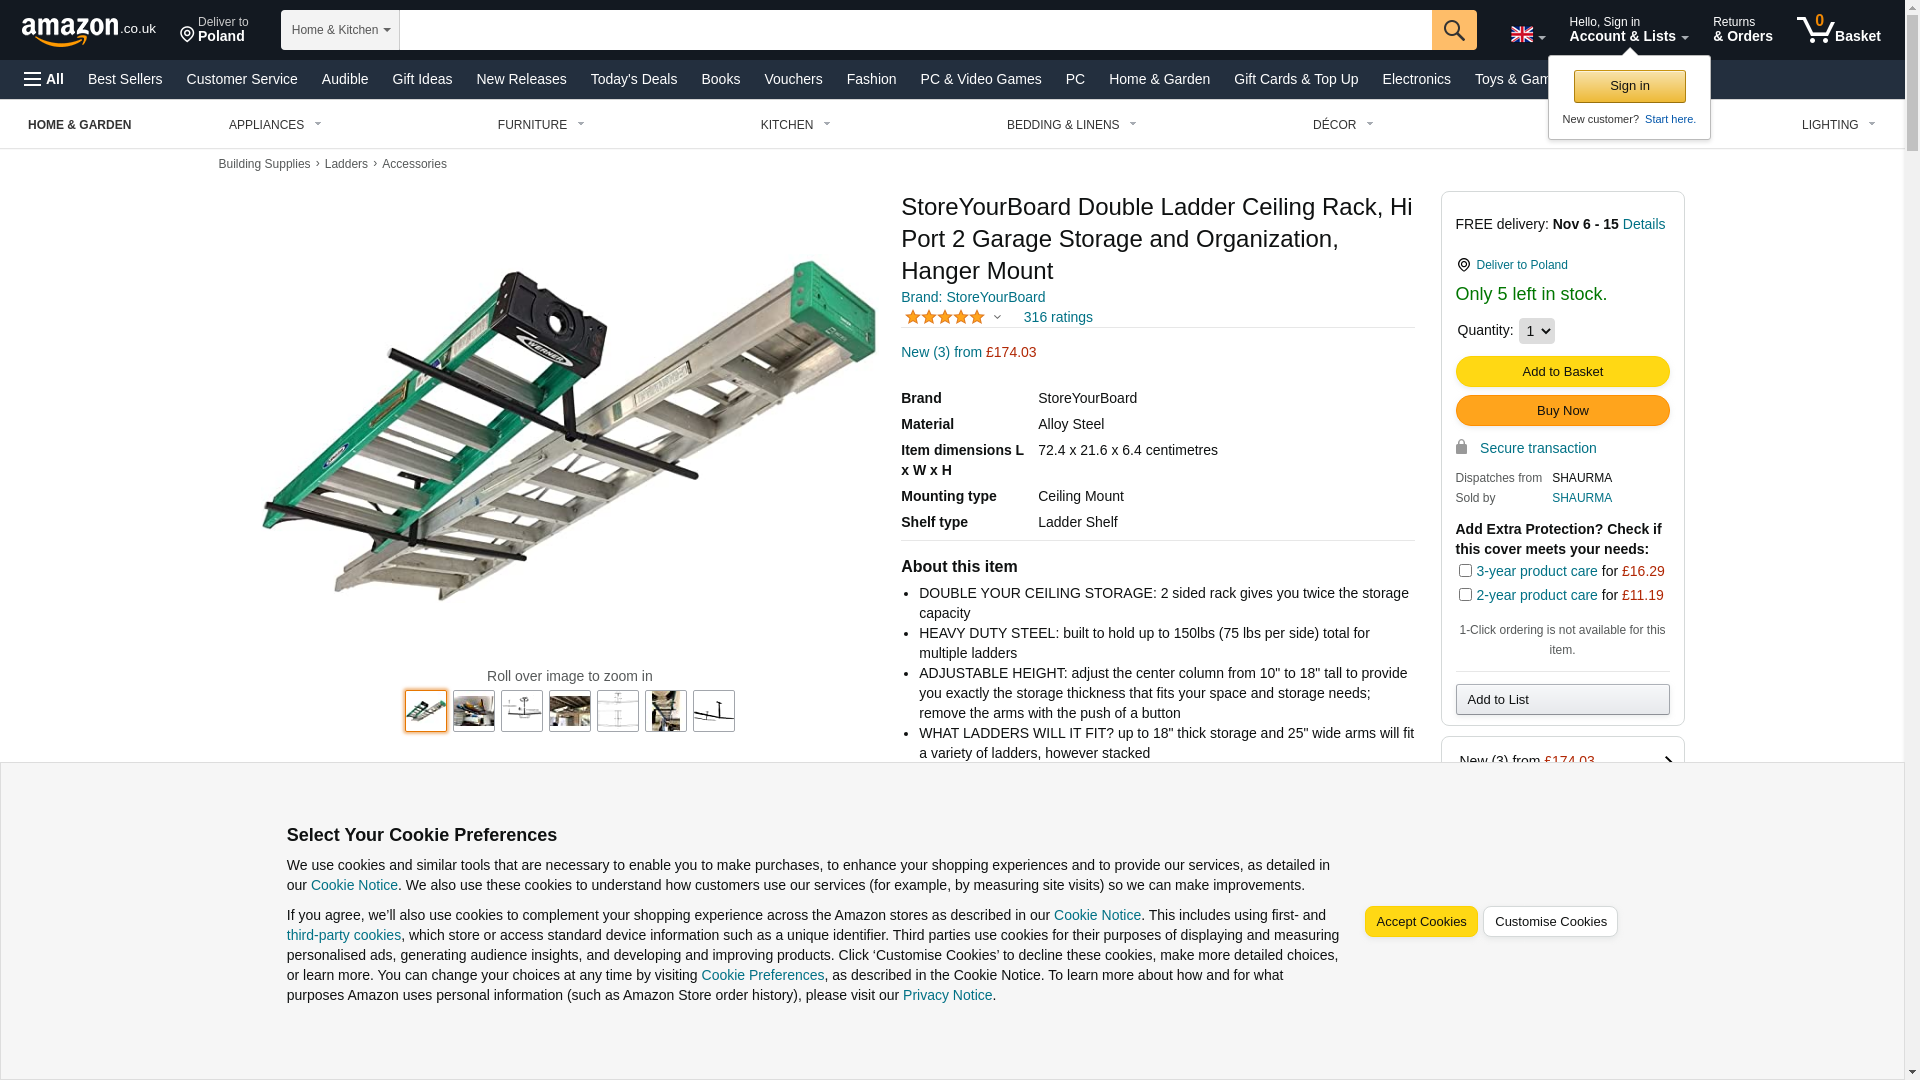This screenshot has width=1920, height=1080.
Task: Open the 316 ratings link
Action: (x=1057, y=317)
